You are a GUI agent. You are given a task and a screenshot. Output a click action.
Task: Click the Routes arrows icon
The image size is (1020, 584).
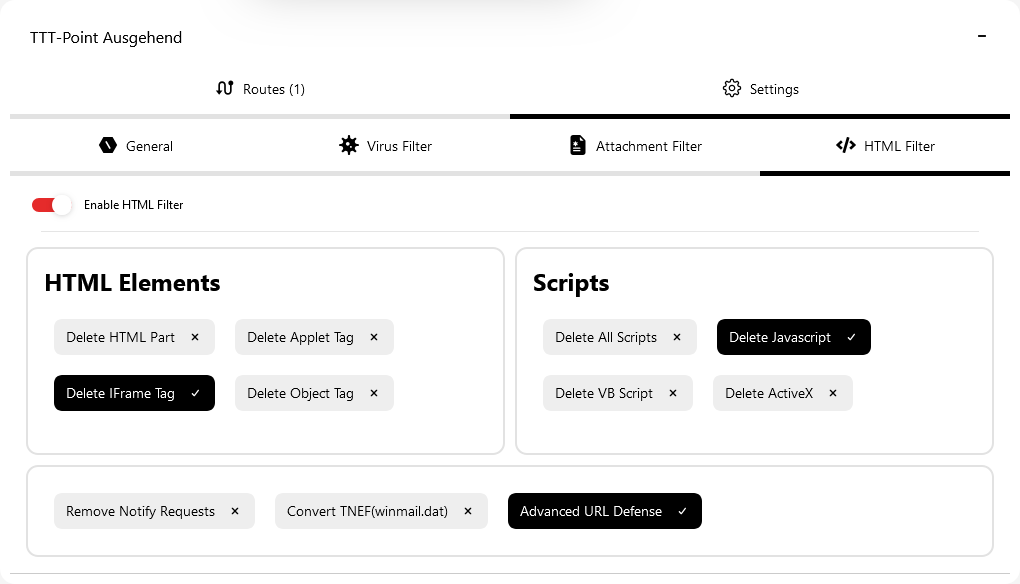225,89
